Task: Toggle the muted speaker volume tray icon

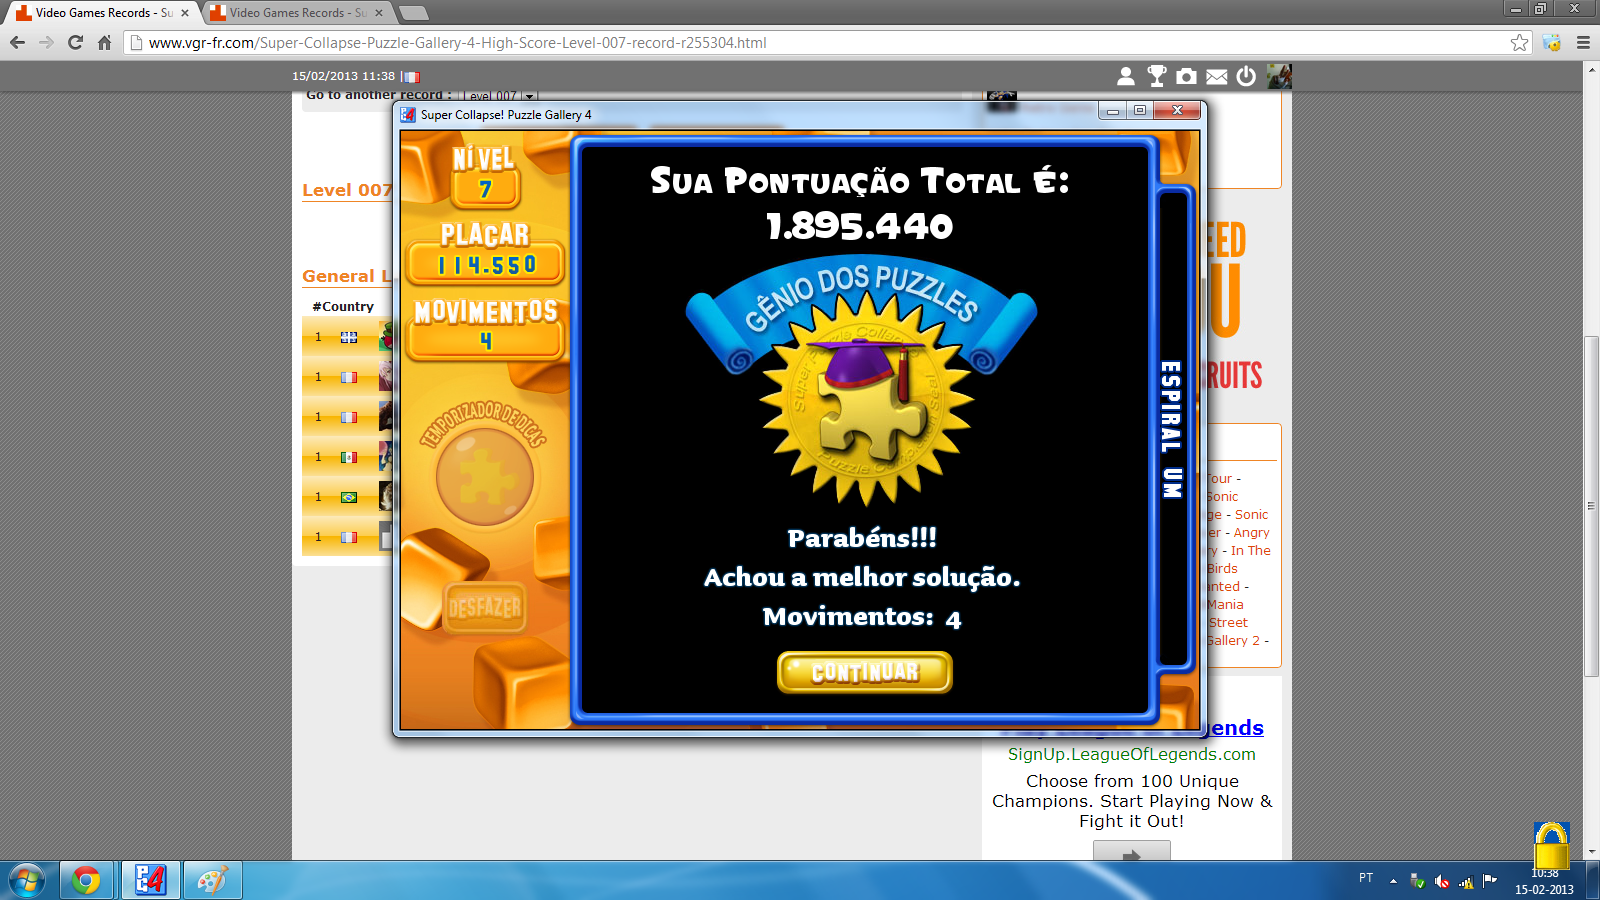Action: click(1441, 881)
